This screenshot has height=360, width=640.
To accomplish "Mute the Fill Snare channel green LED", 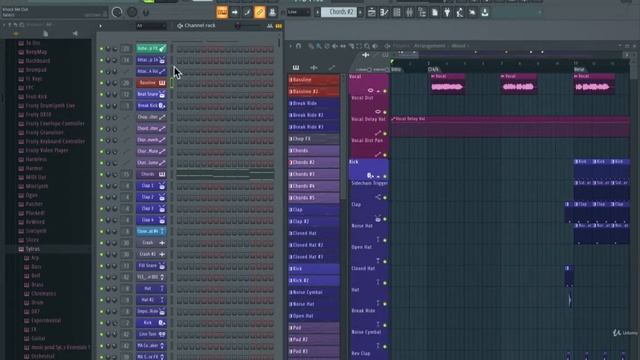I will (x=102, y=266).
